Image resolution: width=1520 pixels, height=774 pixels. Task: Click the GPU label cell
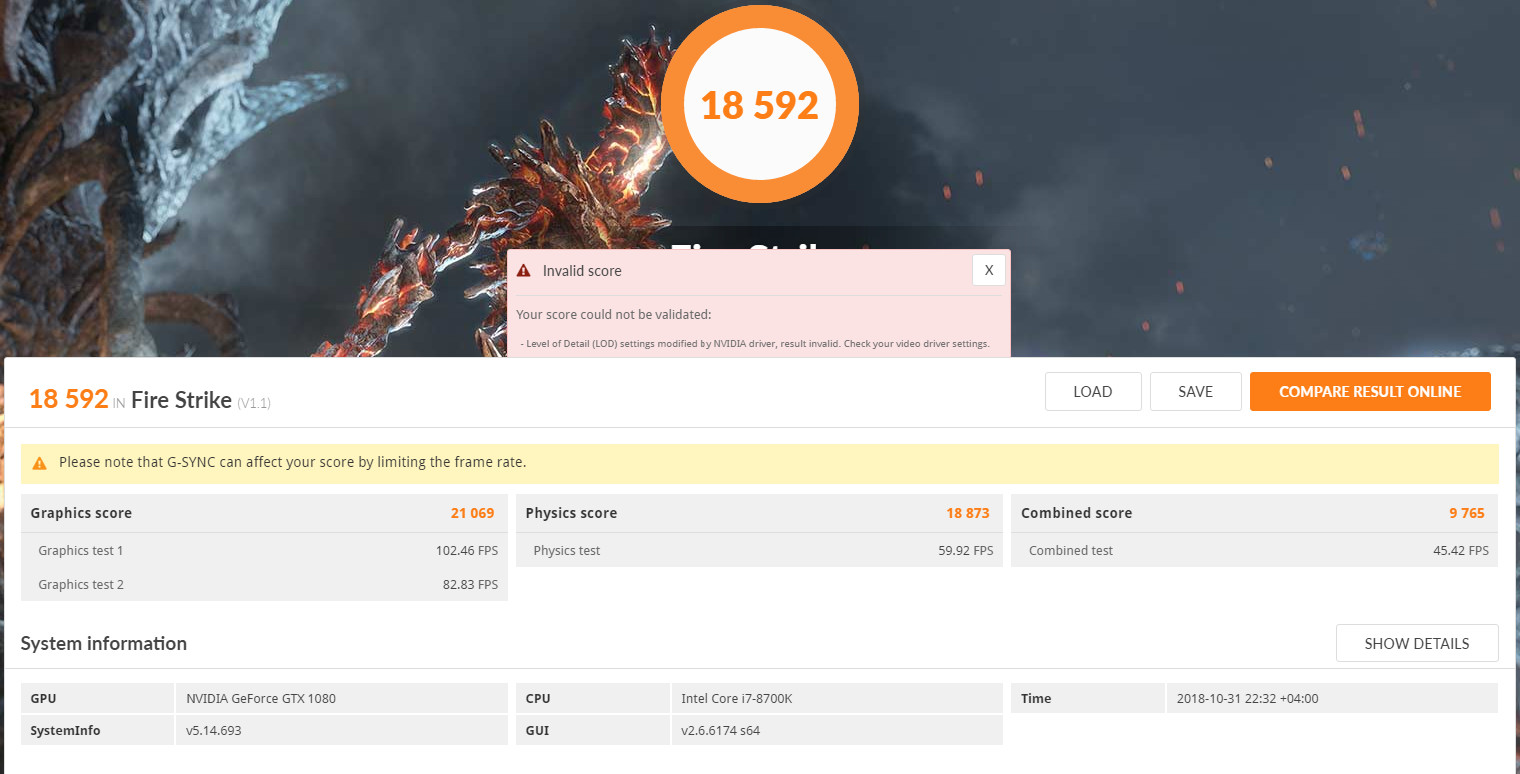(97, 698)
